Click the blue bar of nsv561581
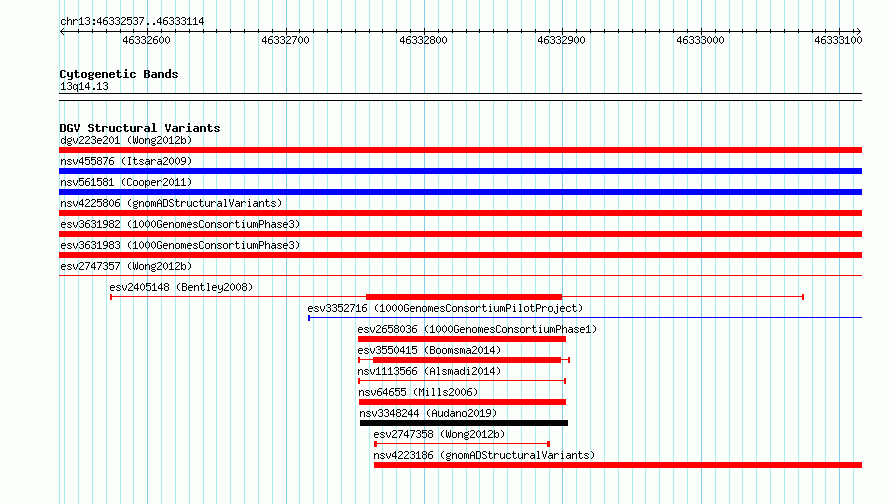Image resolution: width=890 pixels, height=504 pixels. click(460, 192)
